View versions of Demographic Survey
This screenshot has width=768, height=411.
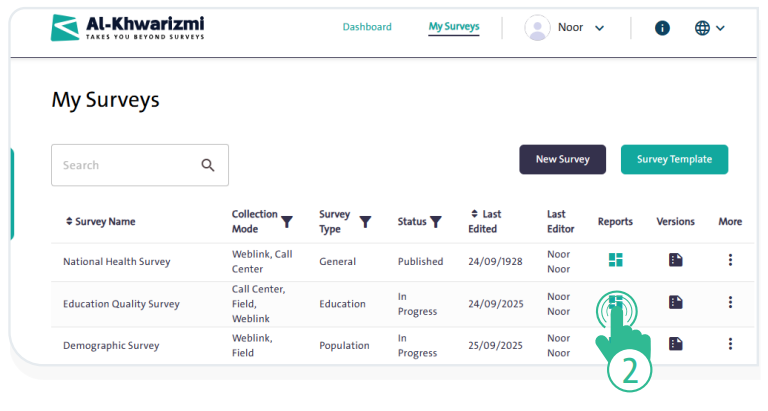(676, 344)
